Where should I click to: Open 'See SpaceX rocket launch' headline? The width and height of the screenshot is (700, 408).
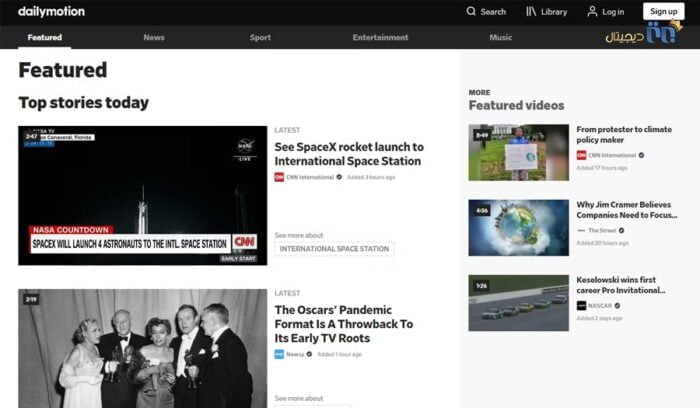tap(349, 154)
